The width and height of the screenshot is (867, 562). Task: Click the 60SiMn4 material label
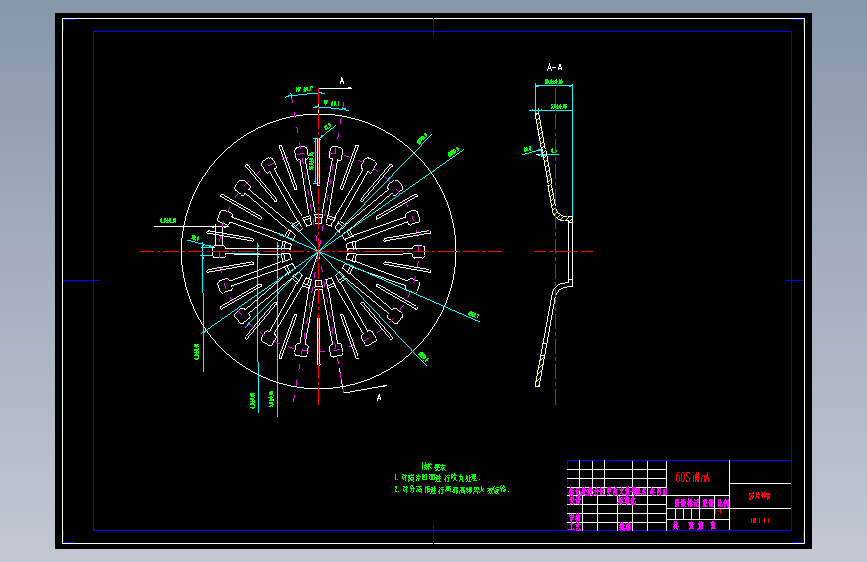(692, 477)
